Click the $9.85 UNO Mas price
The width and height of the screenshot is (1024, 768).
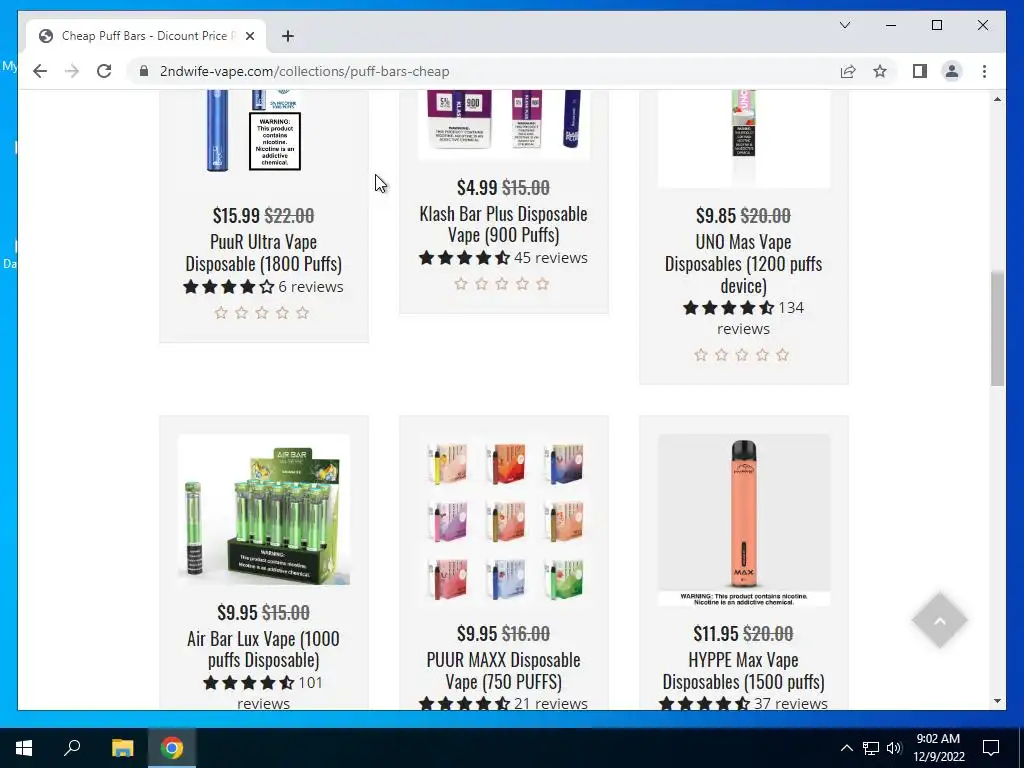click(716, 215)
